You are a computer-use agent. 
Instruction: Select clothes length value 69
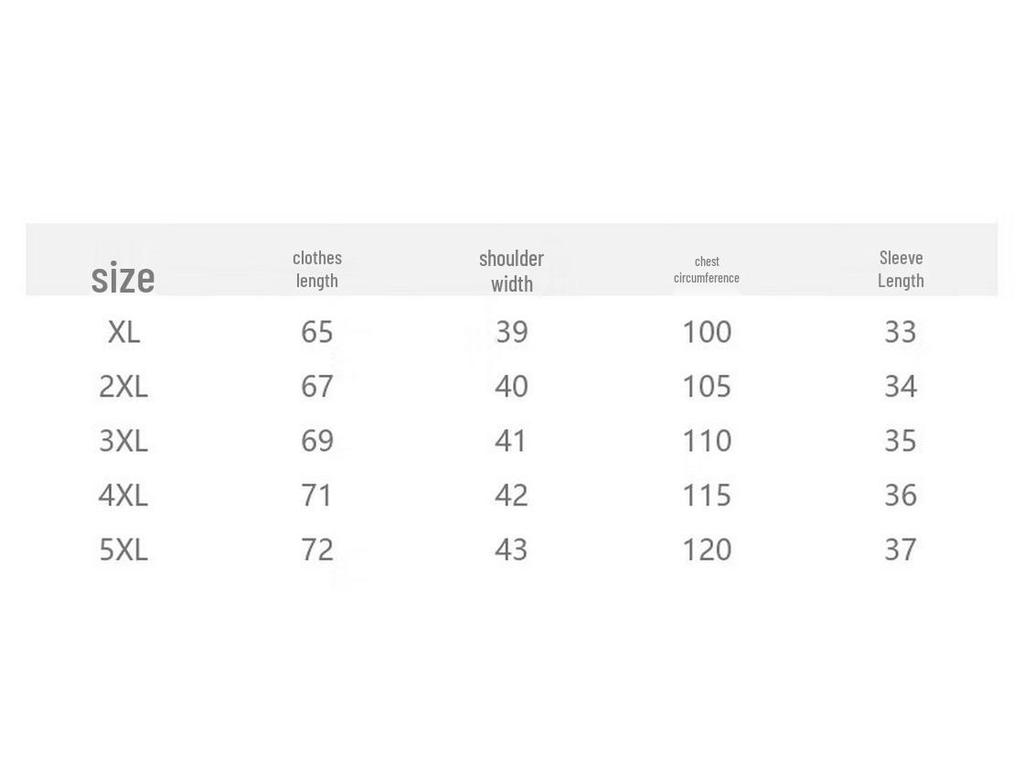coord(317,441)
